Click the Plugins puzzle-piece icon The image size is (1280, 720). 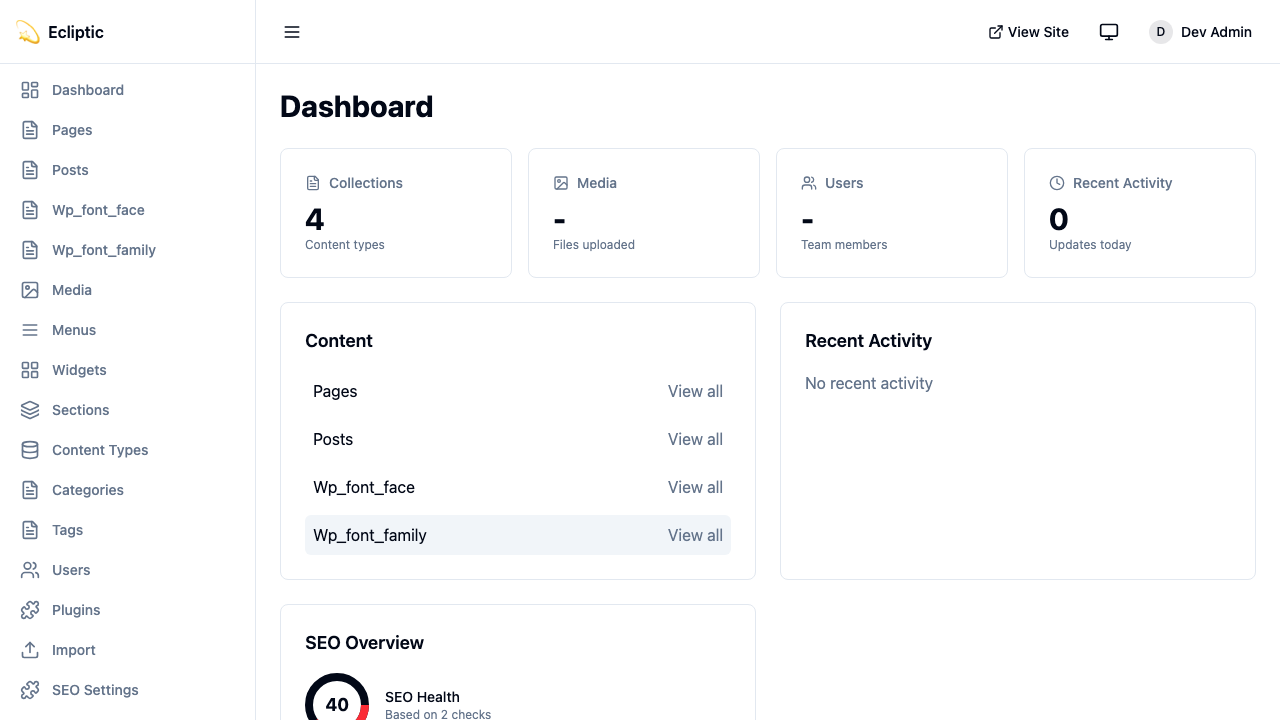point(29,610)
